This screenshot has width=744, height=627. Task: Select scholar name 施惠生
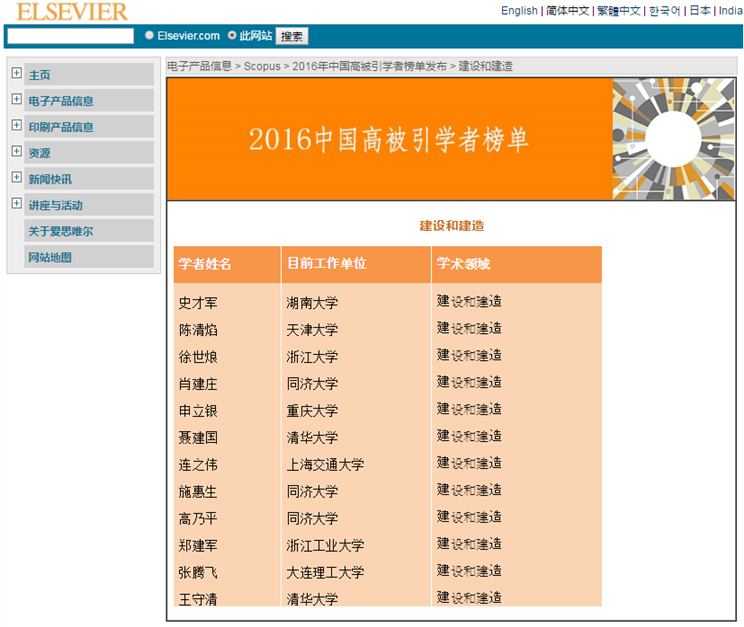pyautogui.click(x=198, y=492)
